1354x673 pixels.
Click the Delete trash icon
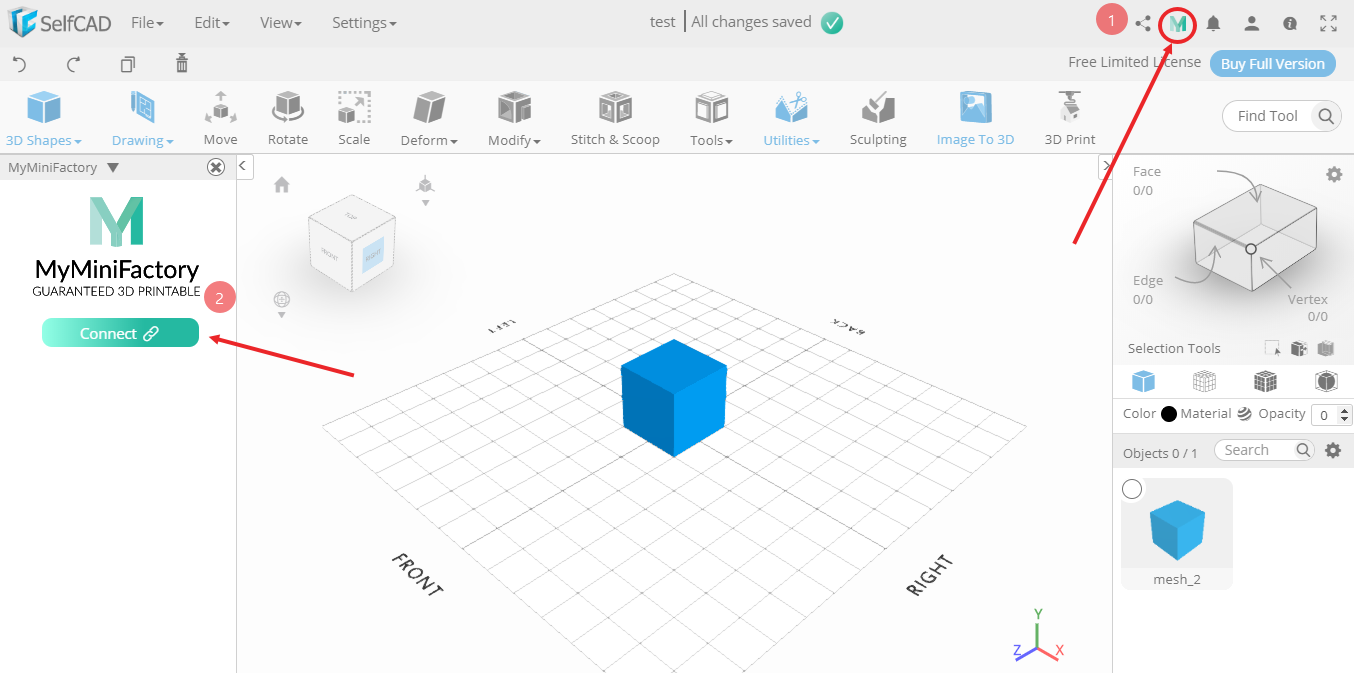tap(181, 63)
